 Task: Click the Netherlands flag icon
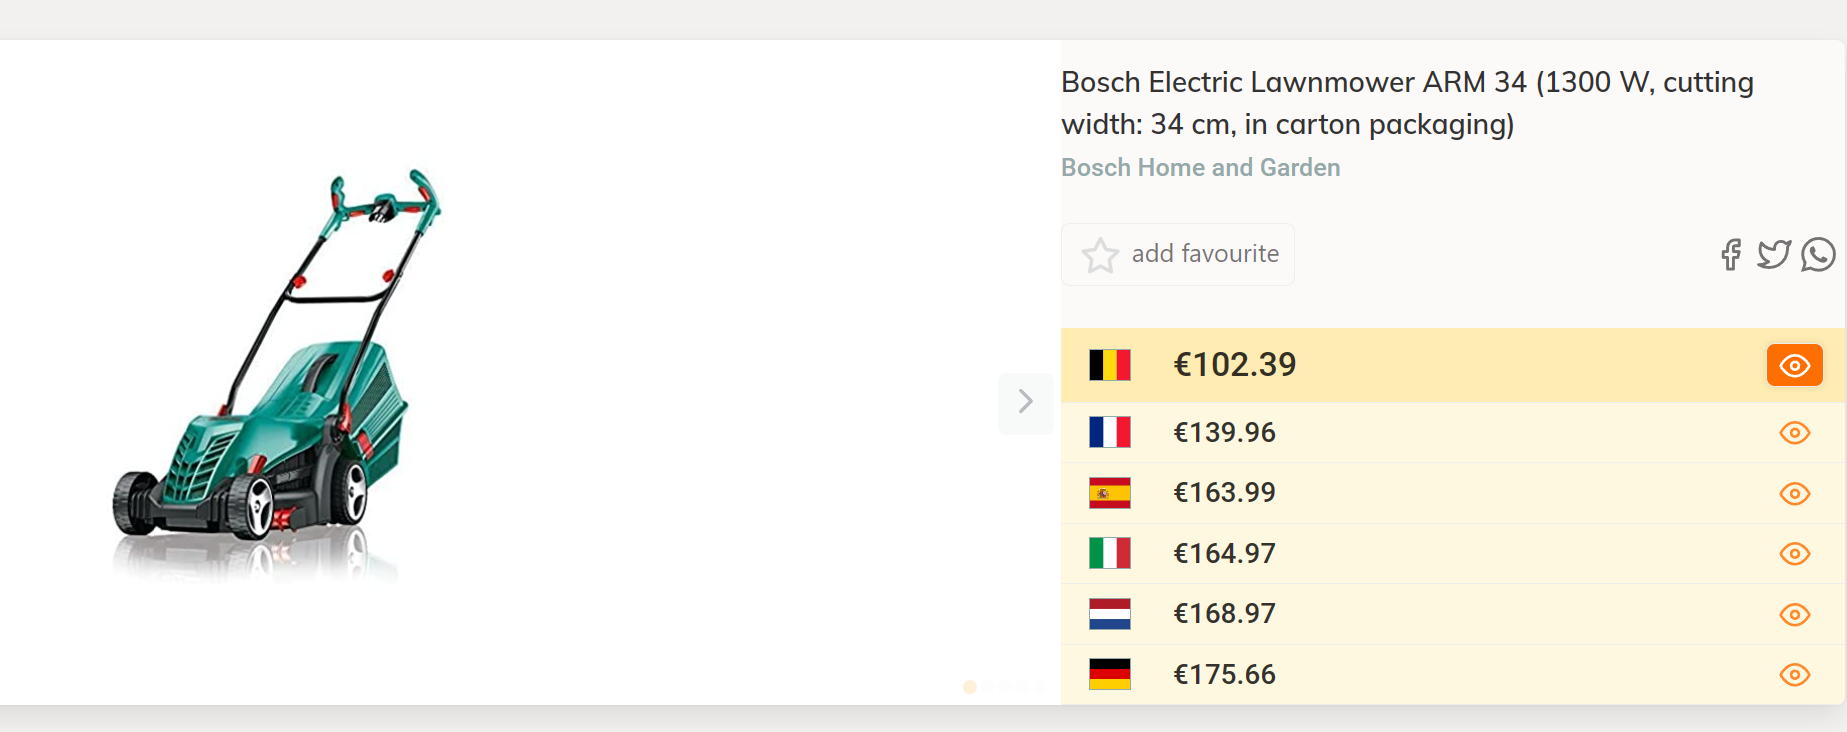1110,614
